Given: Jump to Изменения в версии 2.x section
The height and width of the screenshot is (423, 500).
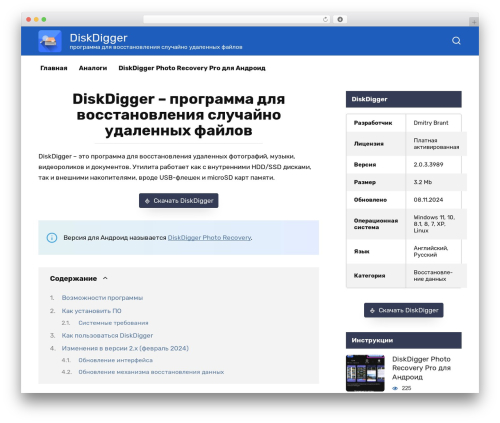Looking at the screenshot, I should click(x=125, y=348).
